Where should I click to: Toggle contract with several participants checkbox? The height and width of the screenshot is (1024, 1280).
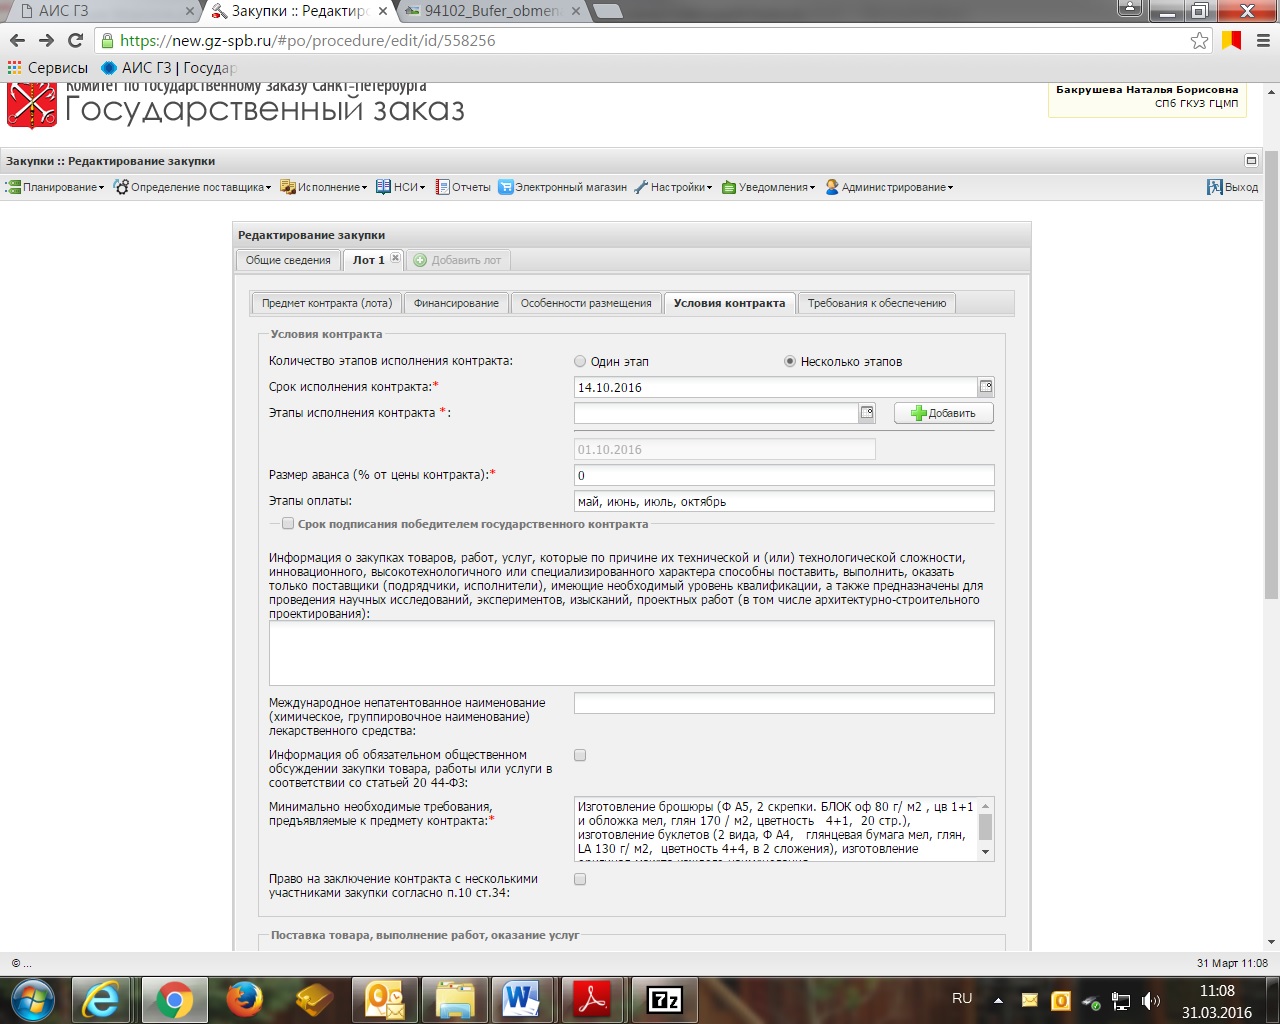click(x=580, y=879)
